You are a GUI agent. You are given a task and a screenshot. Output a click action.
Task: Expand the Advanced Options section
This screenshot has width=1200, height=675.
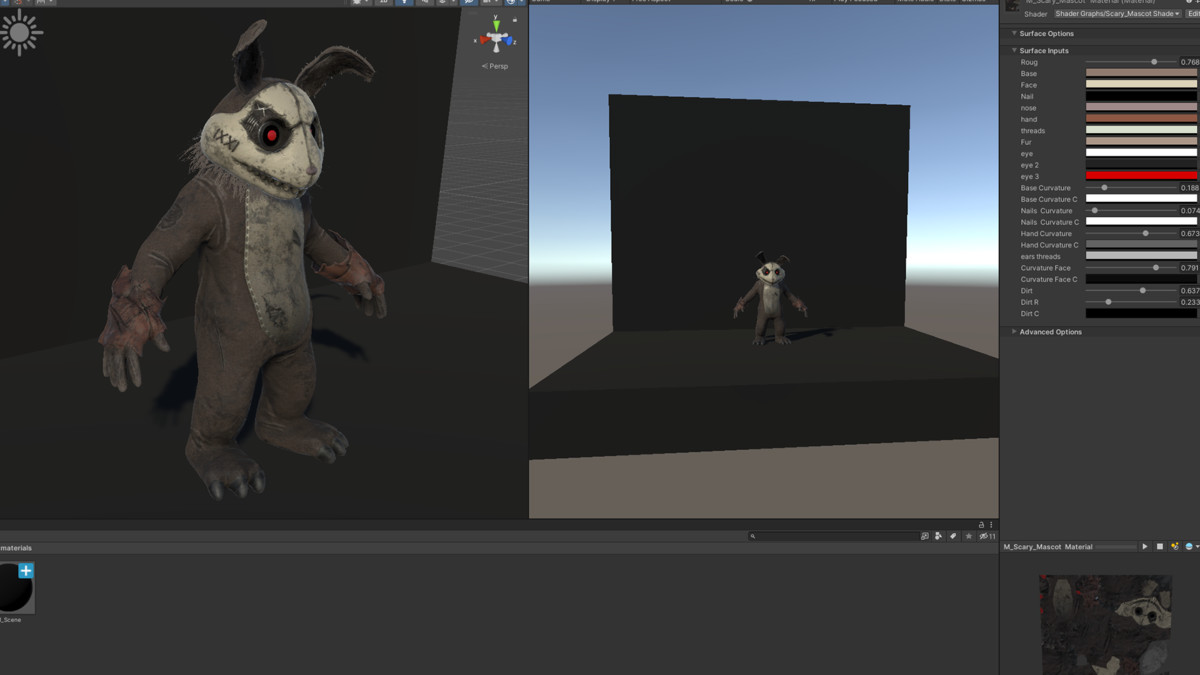[x=1014, y=331]
